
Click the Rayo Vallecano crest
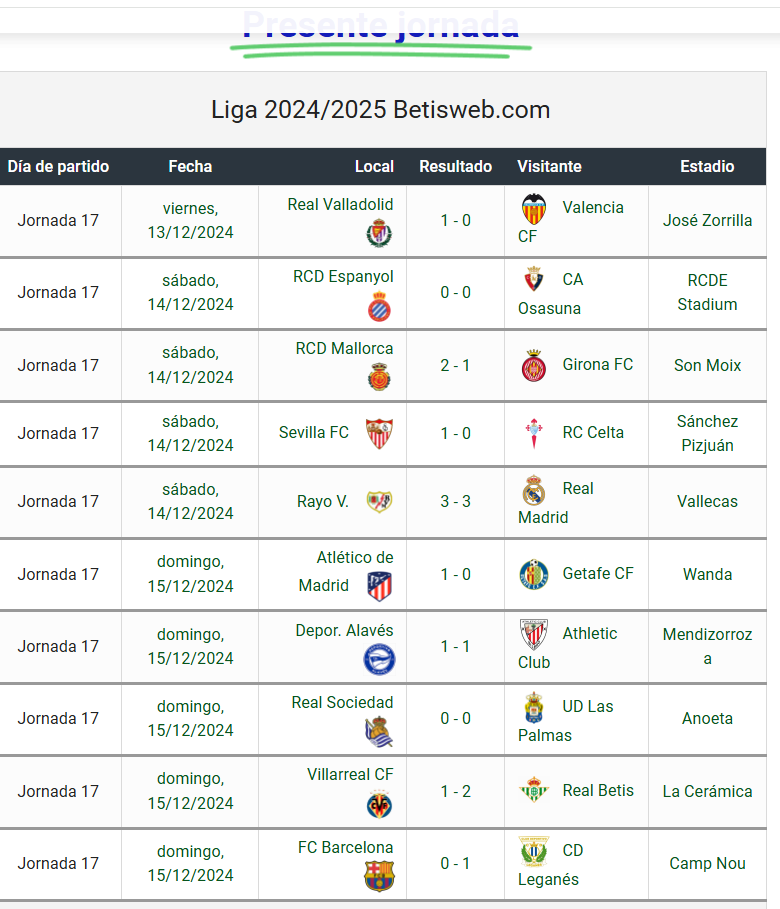pyautogui.click(x=379, y=502)
